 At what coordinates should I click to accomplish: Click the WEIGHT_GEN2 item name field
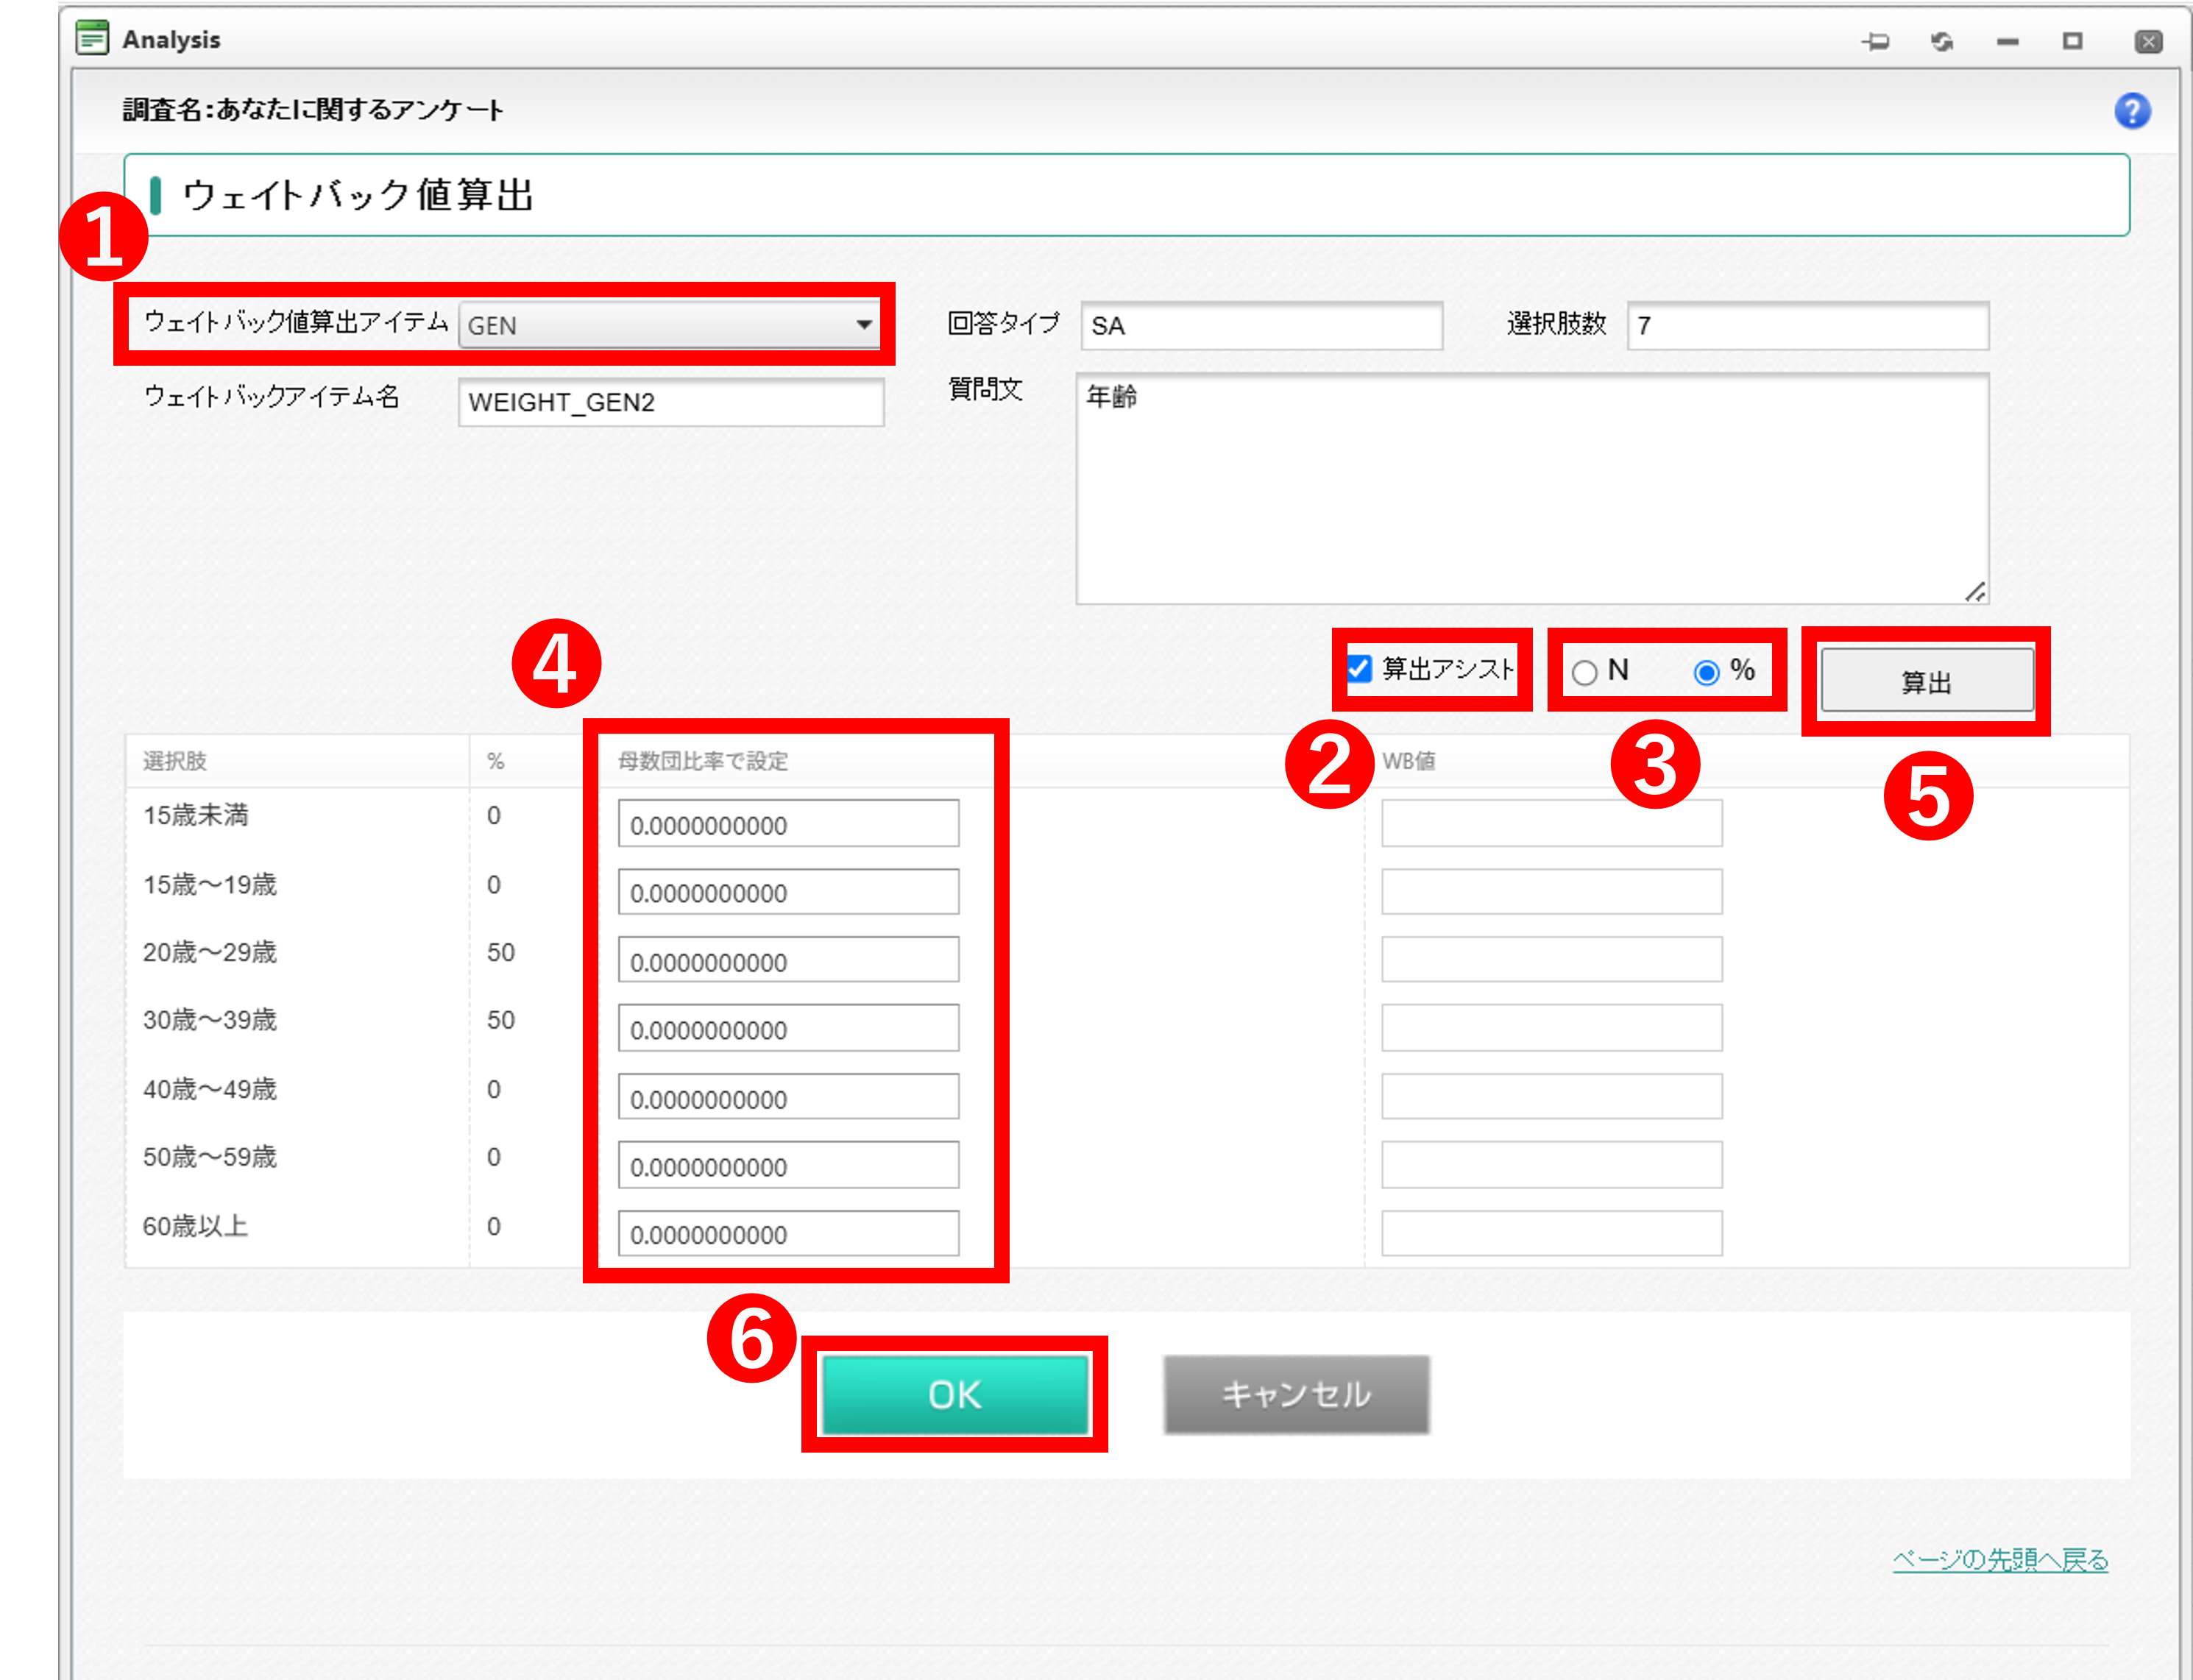pos(670,402)
